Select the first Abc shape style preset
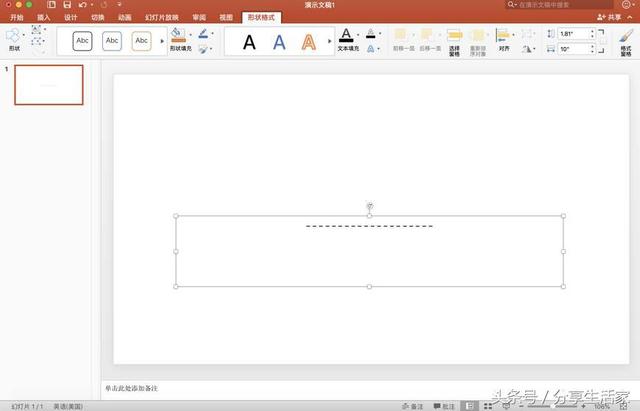This screenshot has width=640, height=411. click(82, 41)
